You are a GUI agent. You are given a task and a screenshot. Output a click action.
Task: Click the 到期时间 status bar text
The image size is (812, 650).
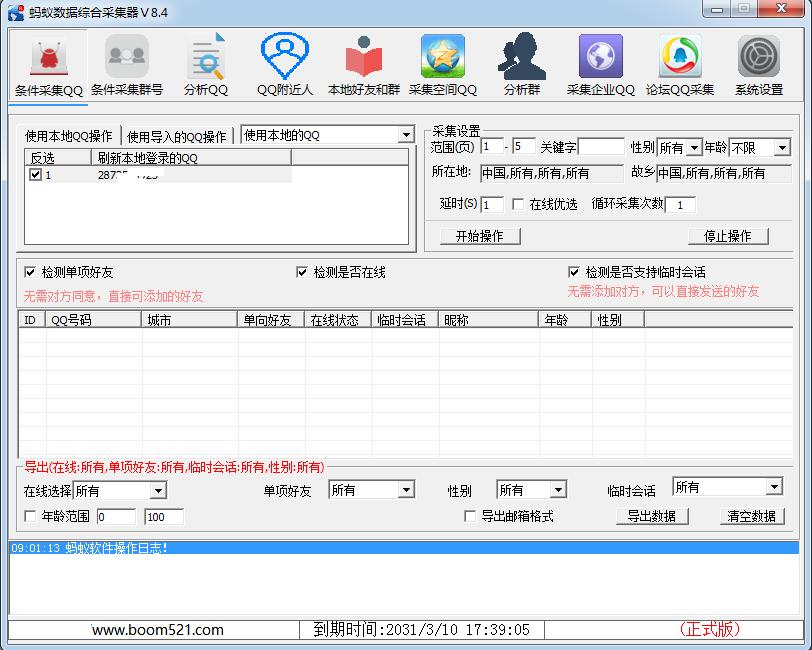tap(422, 630)
